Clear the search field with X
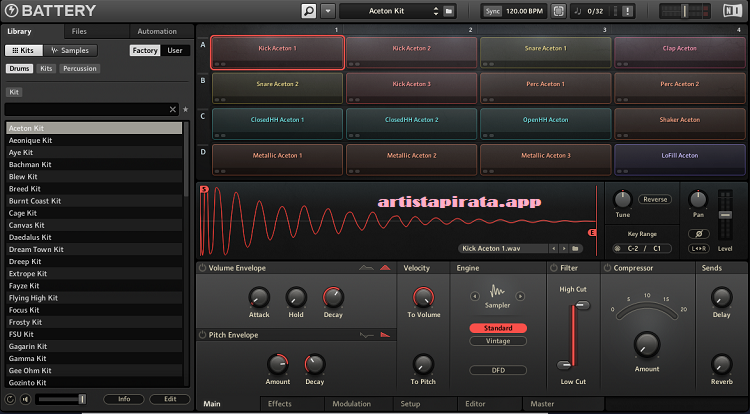The width and height of the screenshot is (750, 414). tap(173, 109)
